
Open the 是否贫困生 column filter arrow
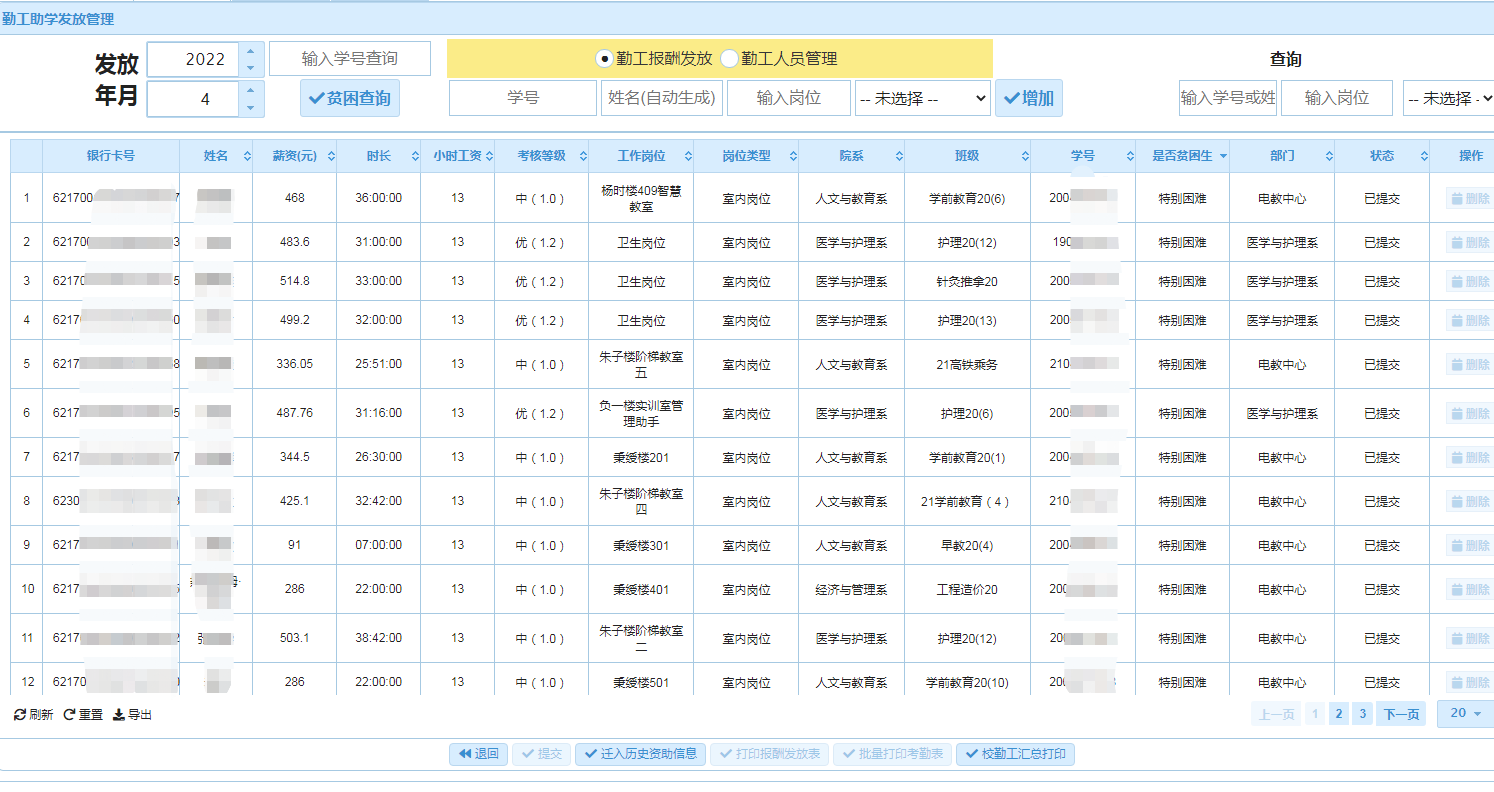coord(1222,156)
